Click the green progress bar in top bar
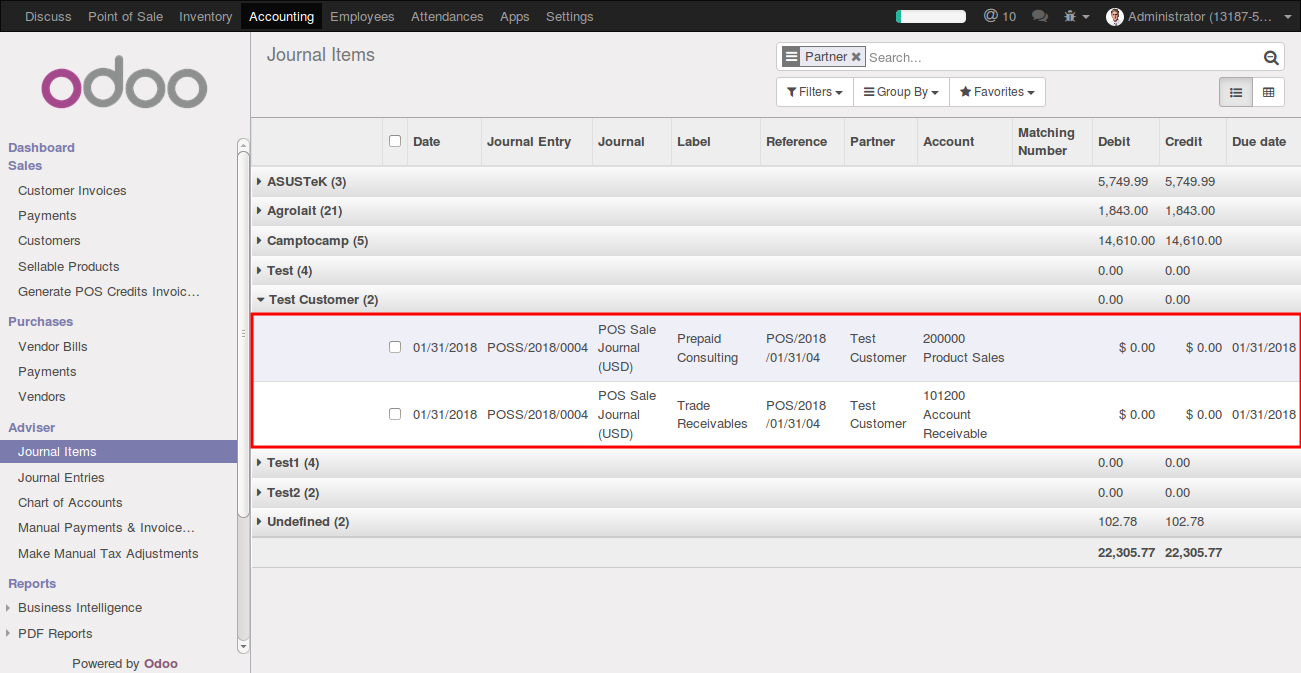Viewport: 1301px width, 673px height. click(x=930, y=16)
